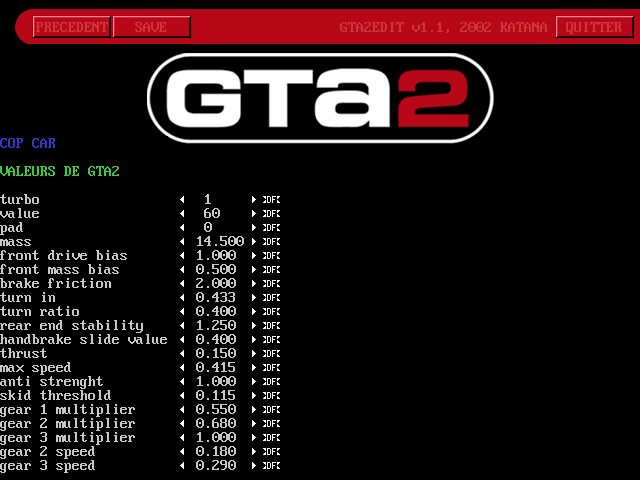Click DF beside gear 1 multiplier
This screenshot has width=640, height=480.
pos(271,409)
